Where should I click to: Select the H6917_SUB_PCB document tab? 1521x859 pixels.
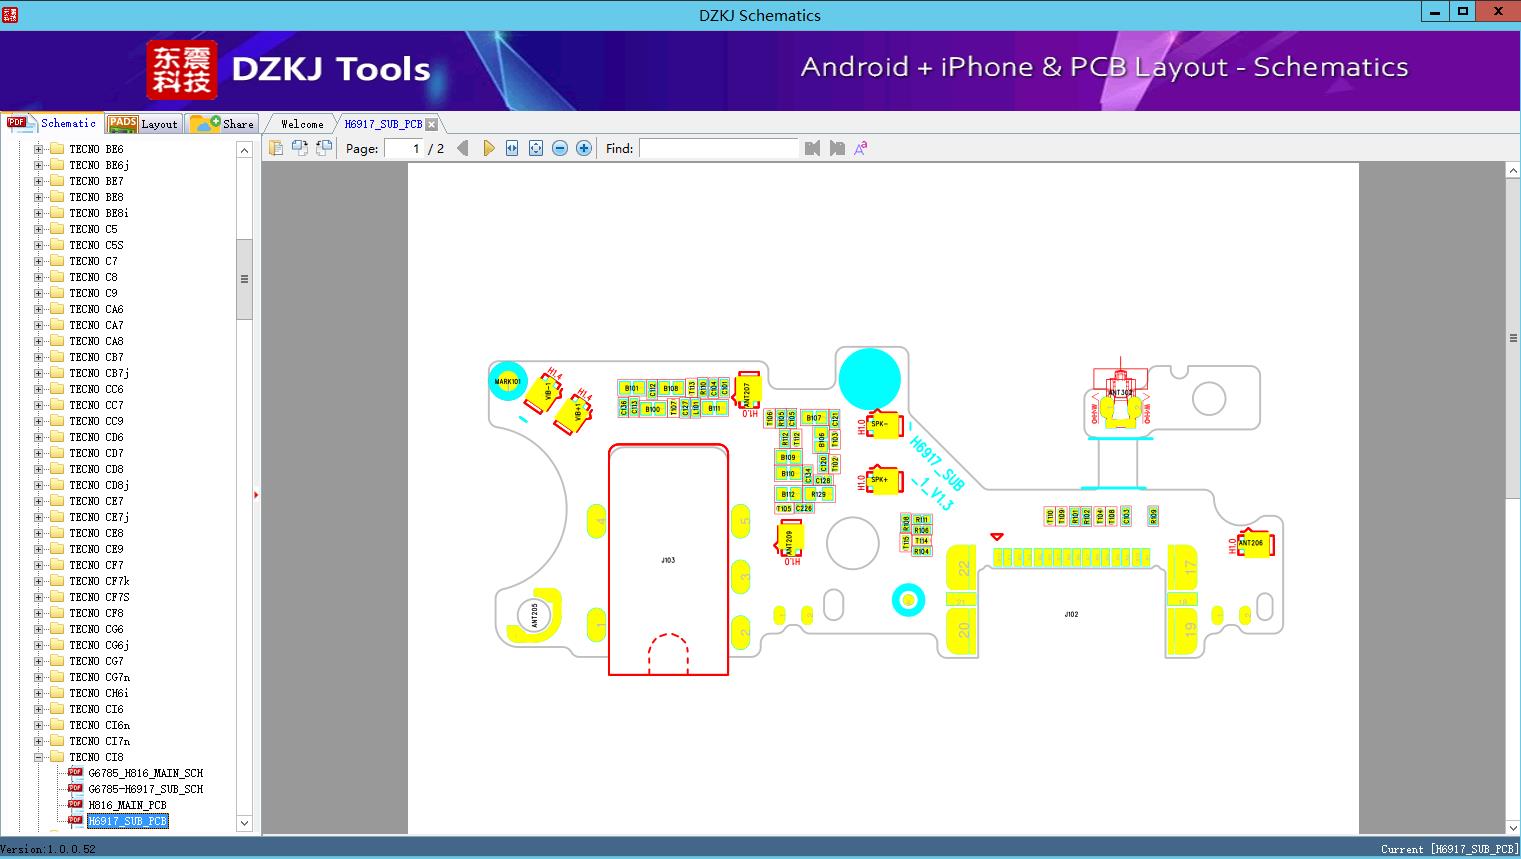coord(383,124)
